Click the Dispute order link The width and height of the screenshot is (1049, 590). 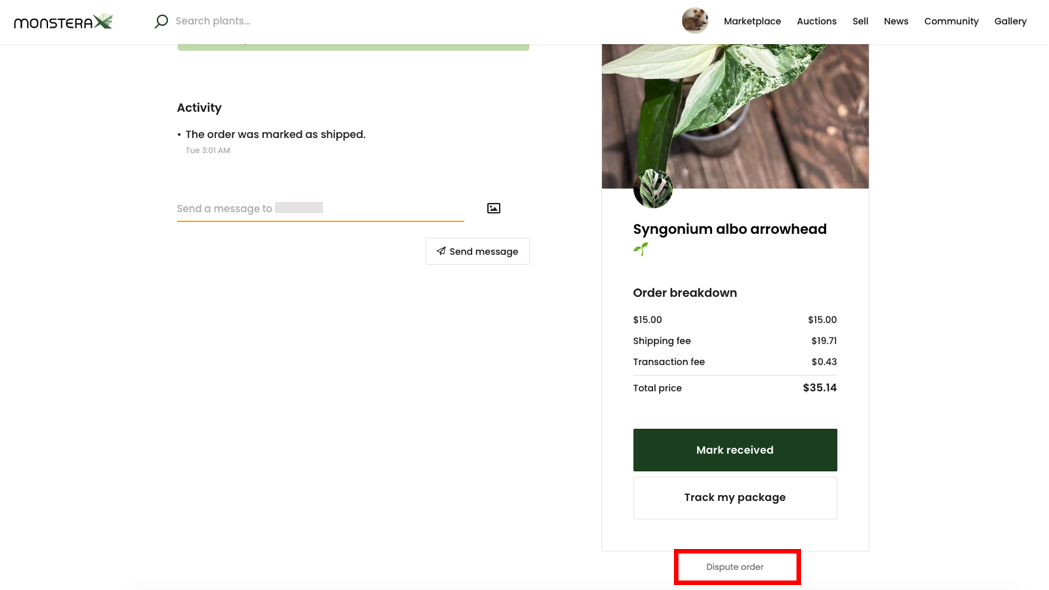click(735, 567)
